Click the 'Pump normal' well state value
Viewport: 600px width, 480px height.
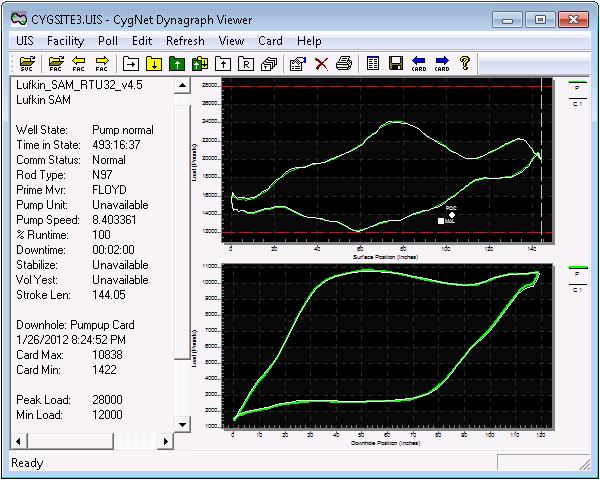click(x=123, y=130)
